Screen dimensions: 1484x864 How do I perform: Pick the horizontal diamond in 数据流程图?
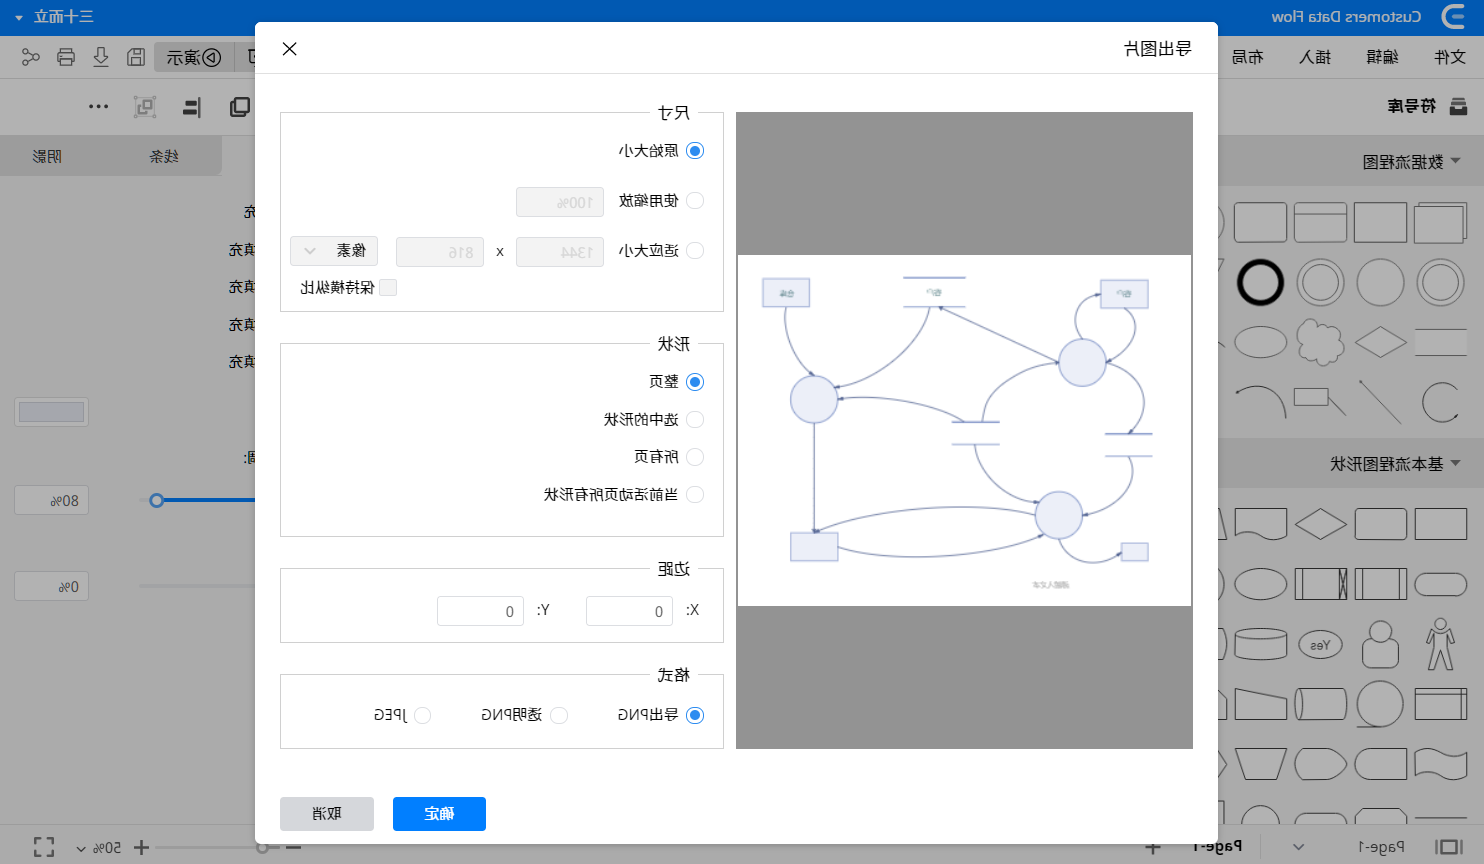pos(1380,342)
